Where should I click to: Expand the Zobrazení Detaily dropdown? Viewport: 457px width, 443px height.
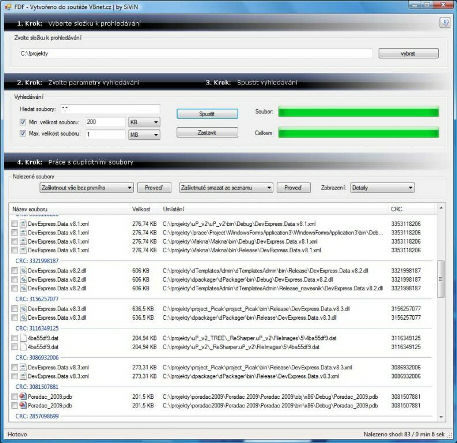click(382, 188)
